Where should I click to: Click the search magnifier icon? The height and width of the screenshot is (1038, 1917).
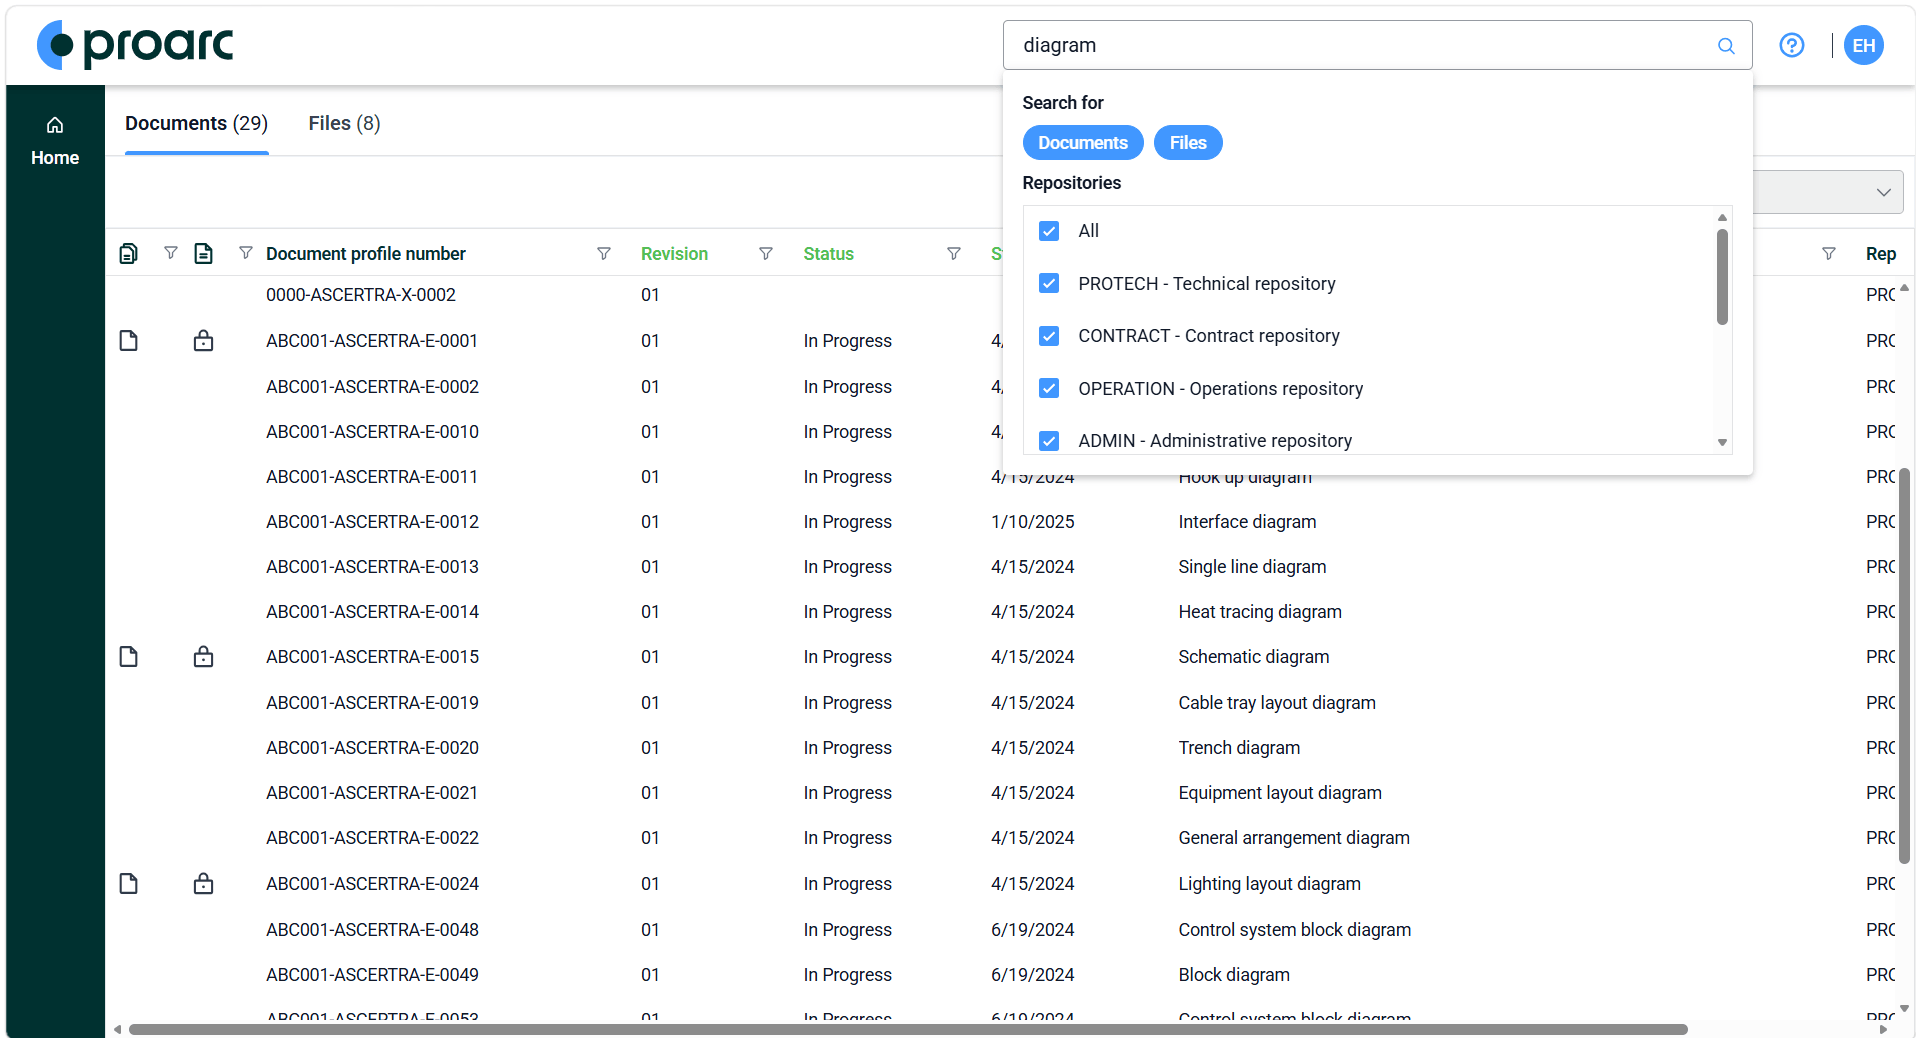pos(1726,46)
